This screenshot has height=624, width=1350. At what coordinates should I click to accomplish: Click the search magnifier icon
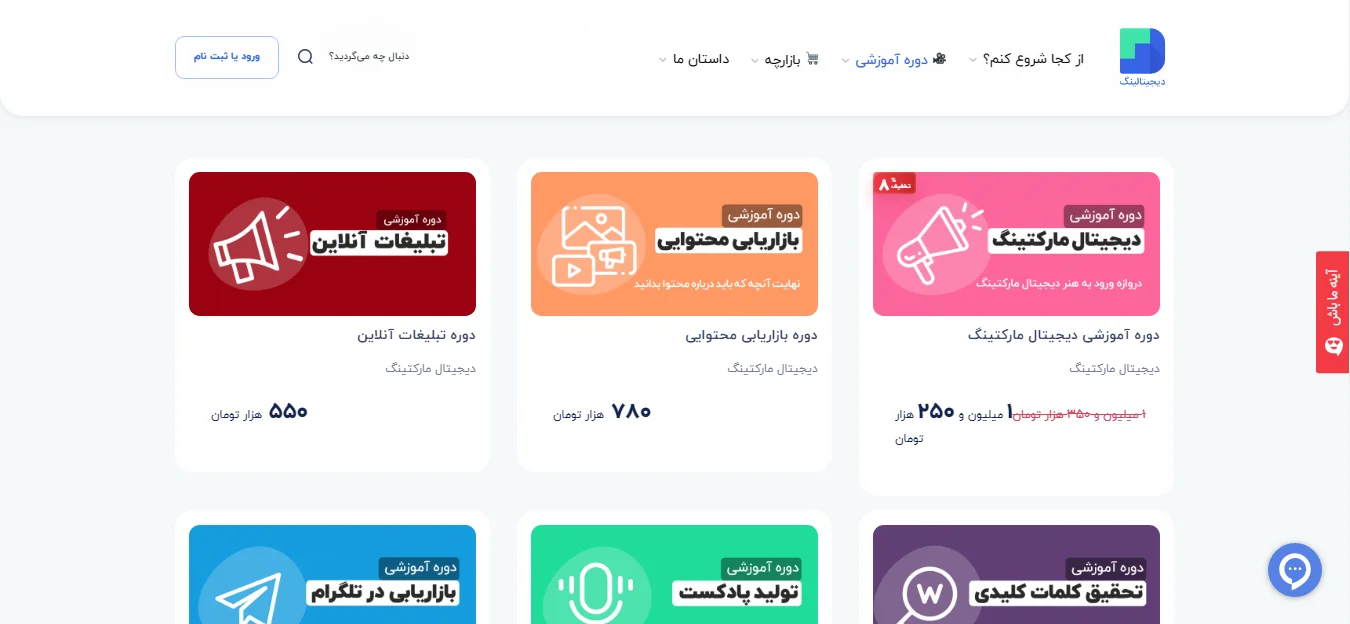coord(306,57)
